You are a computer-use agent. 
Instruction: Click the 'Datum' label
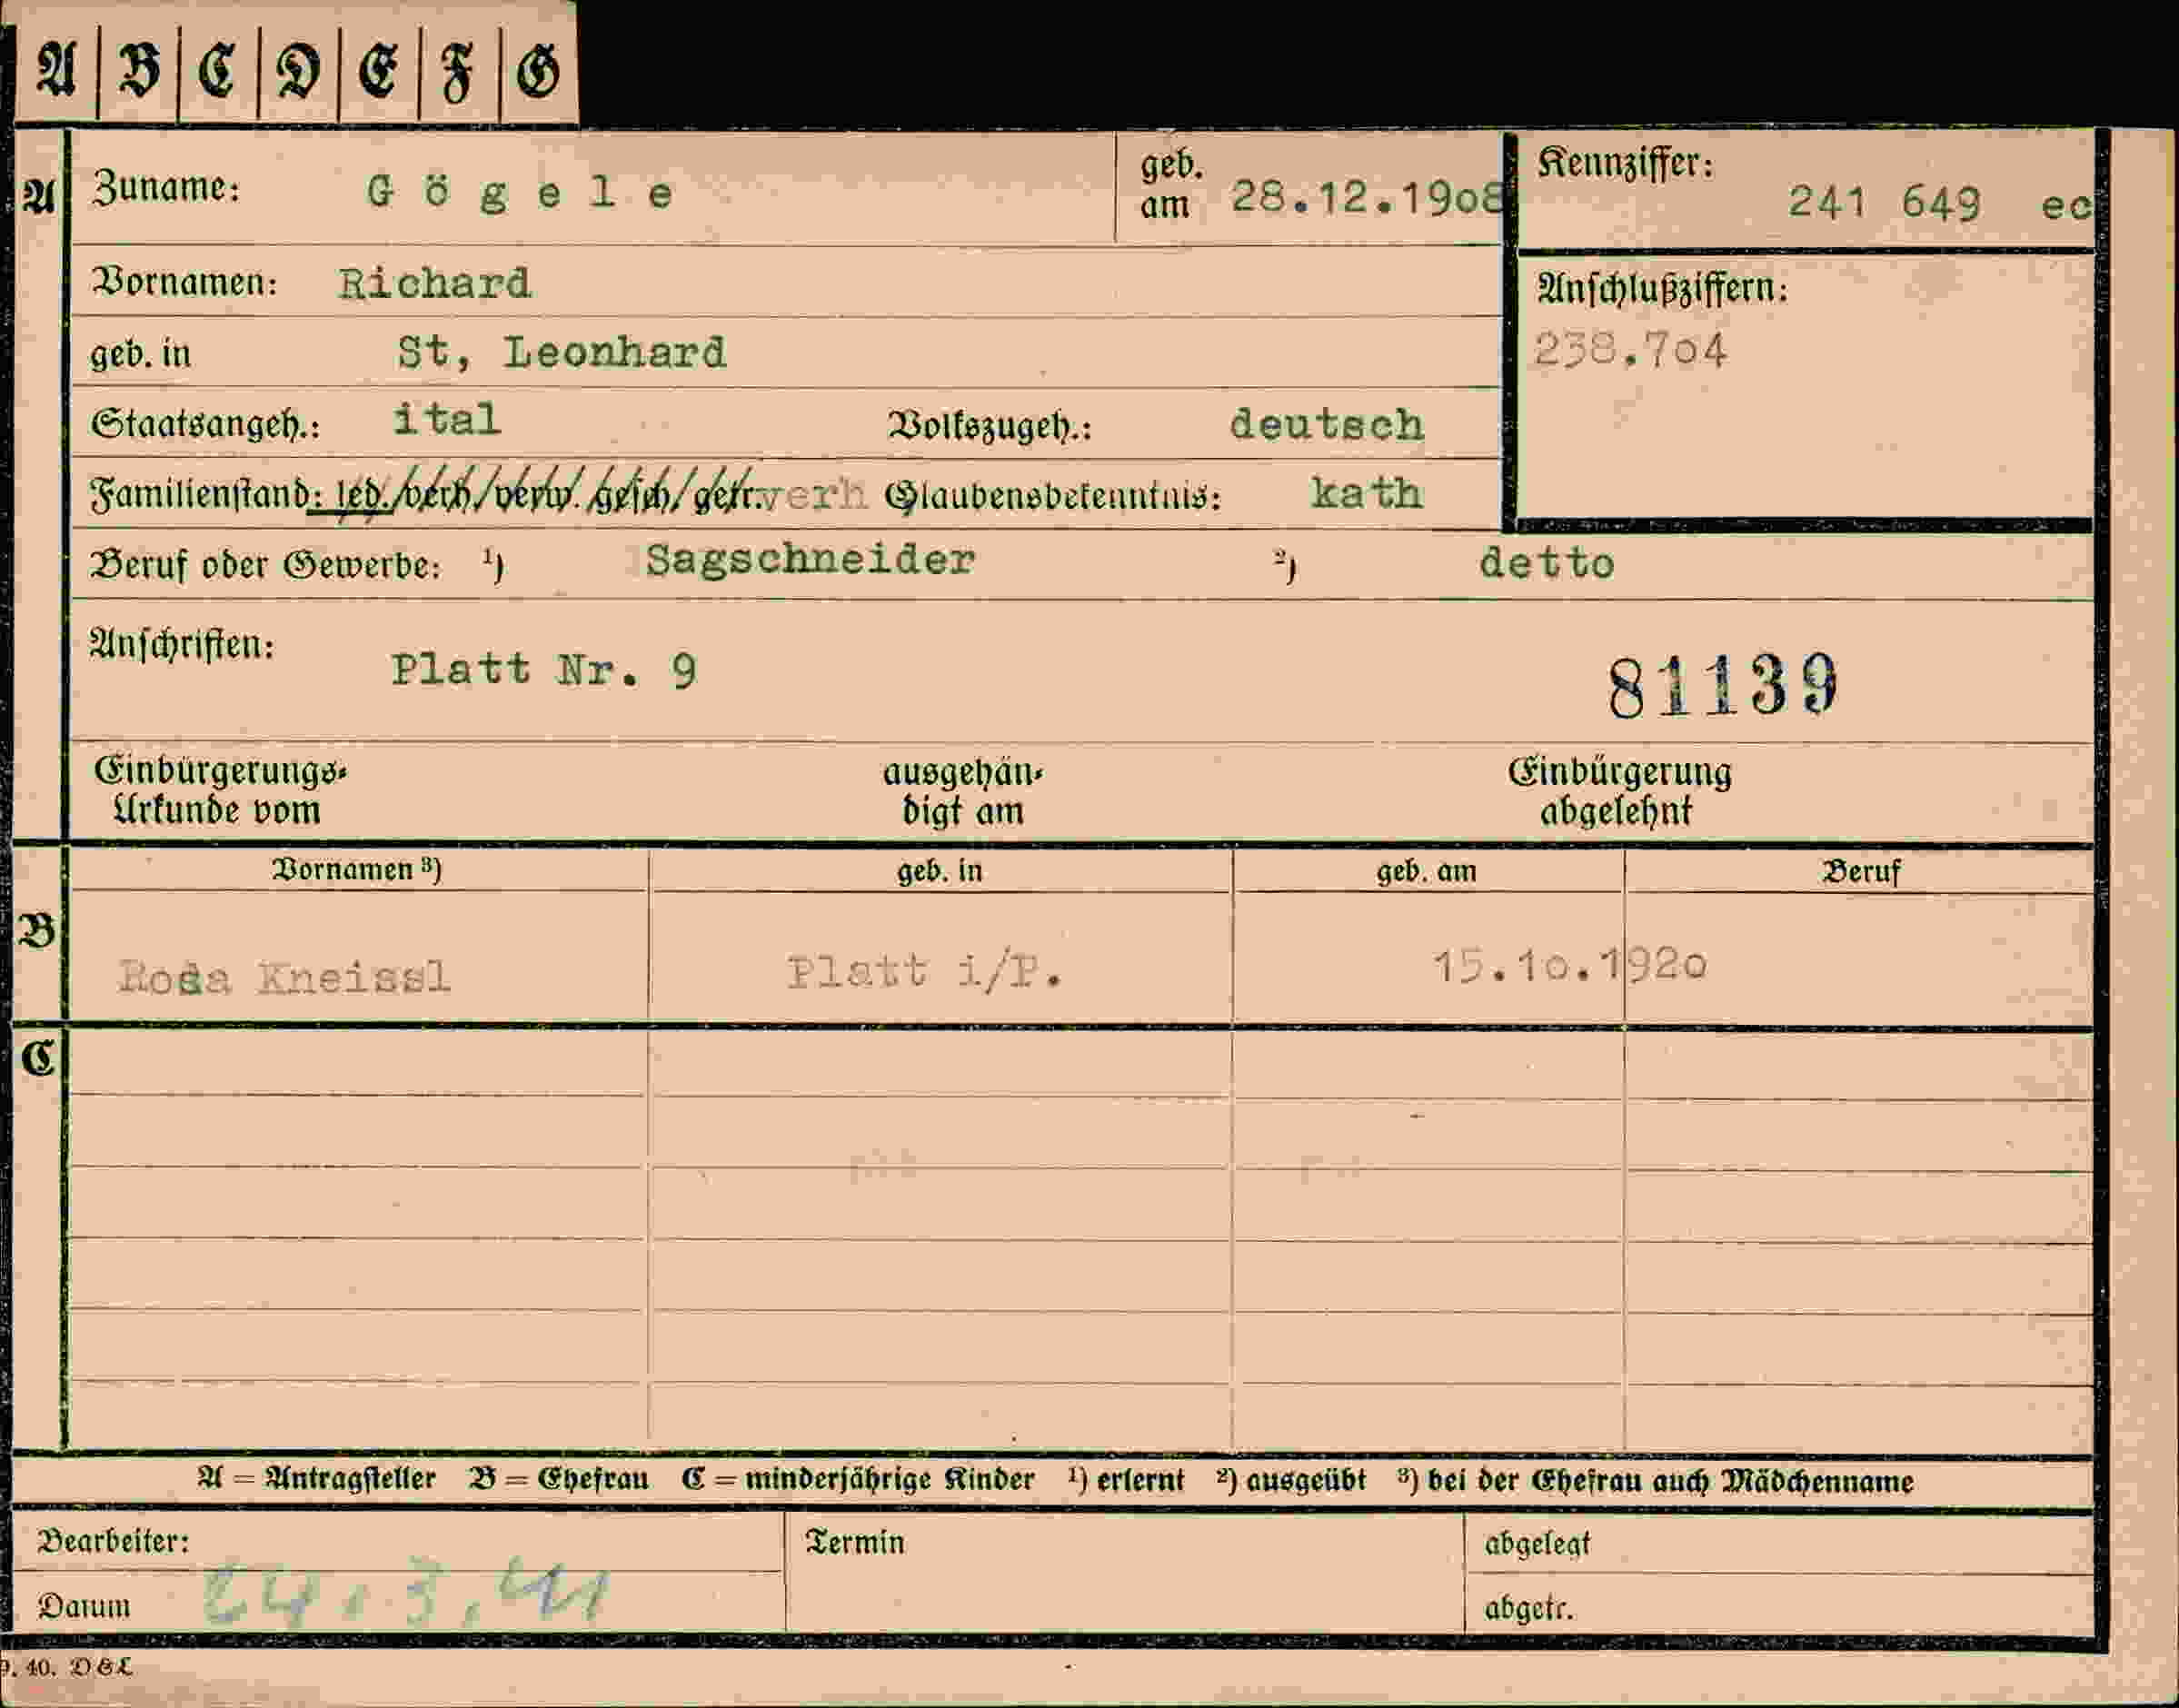pos(84,1606)
